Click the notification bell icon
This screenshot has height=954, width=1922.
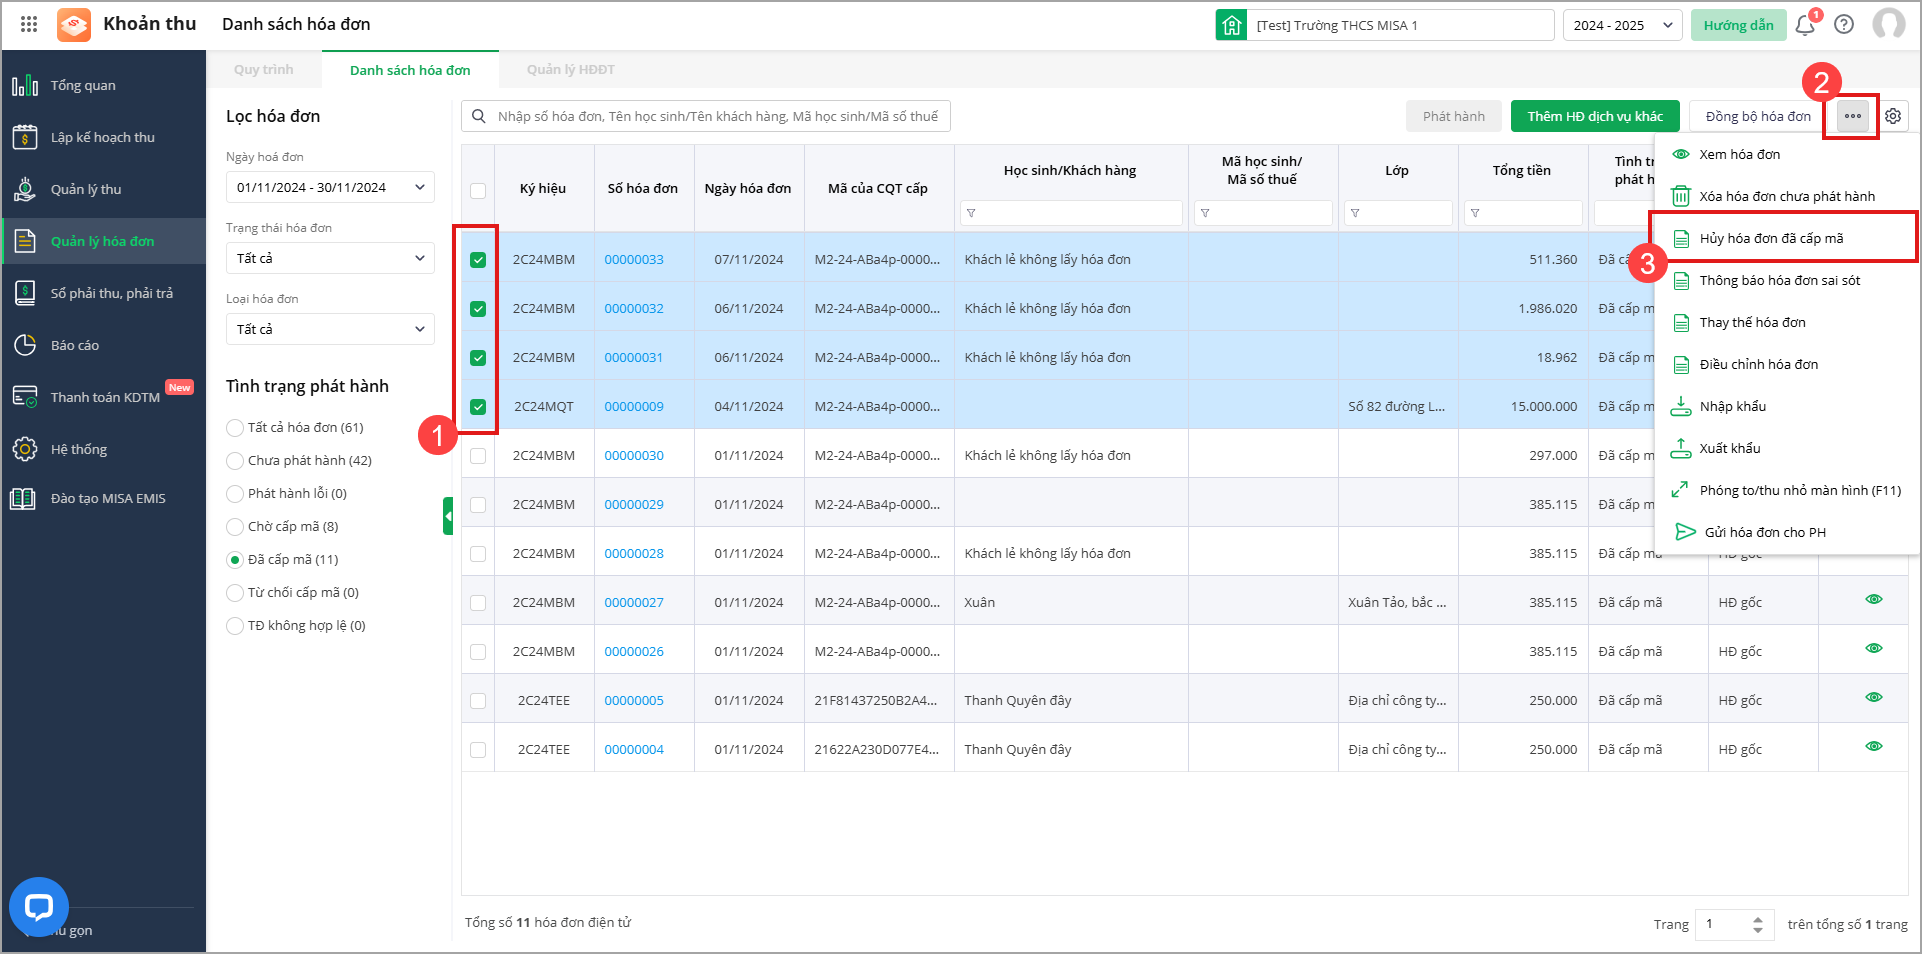1805,25
